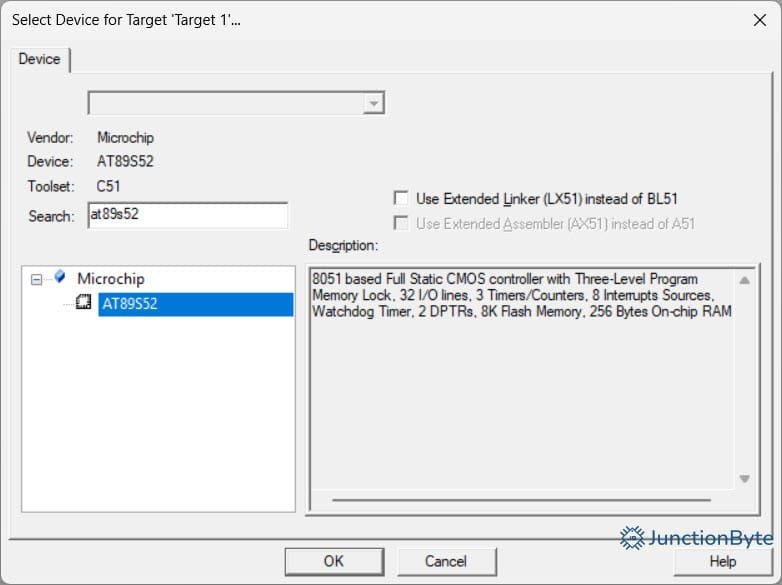The height and width of the screenshot is (585, 782).
Task: Collapse the Microchip tree node
Action: tap(37, 279)
